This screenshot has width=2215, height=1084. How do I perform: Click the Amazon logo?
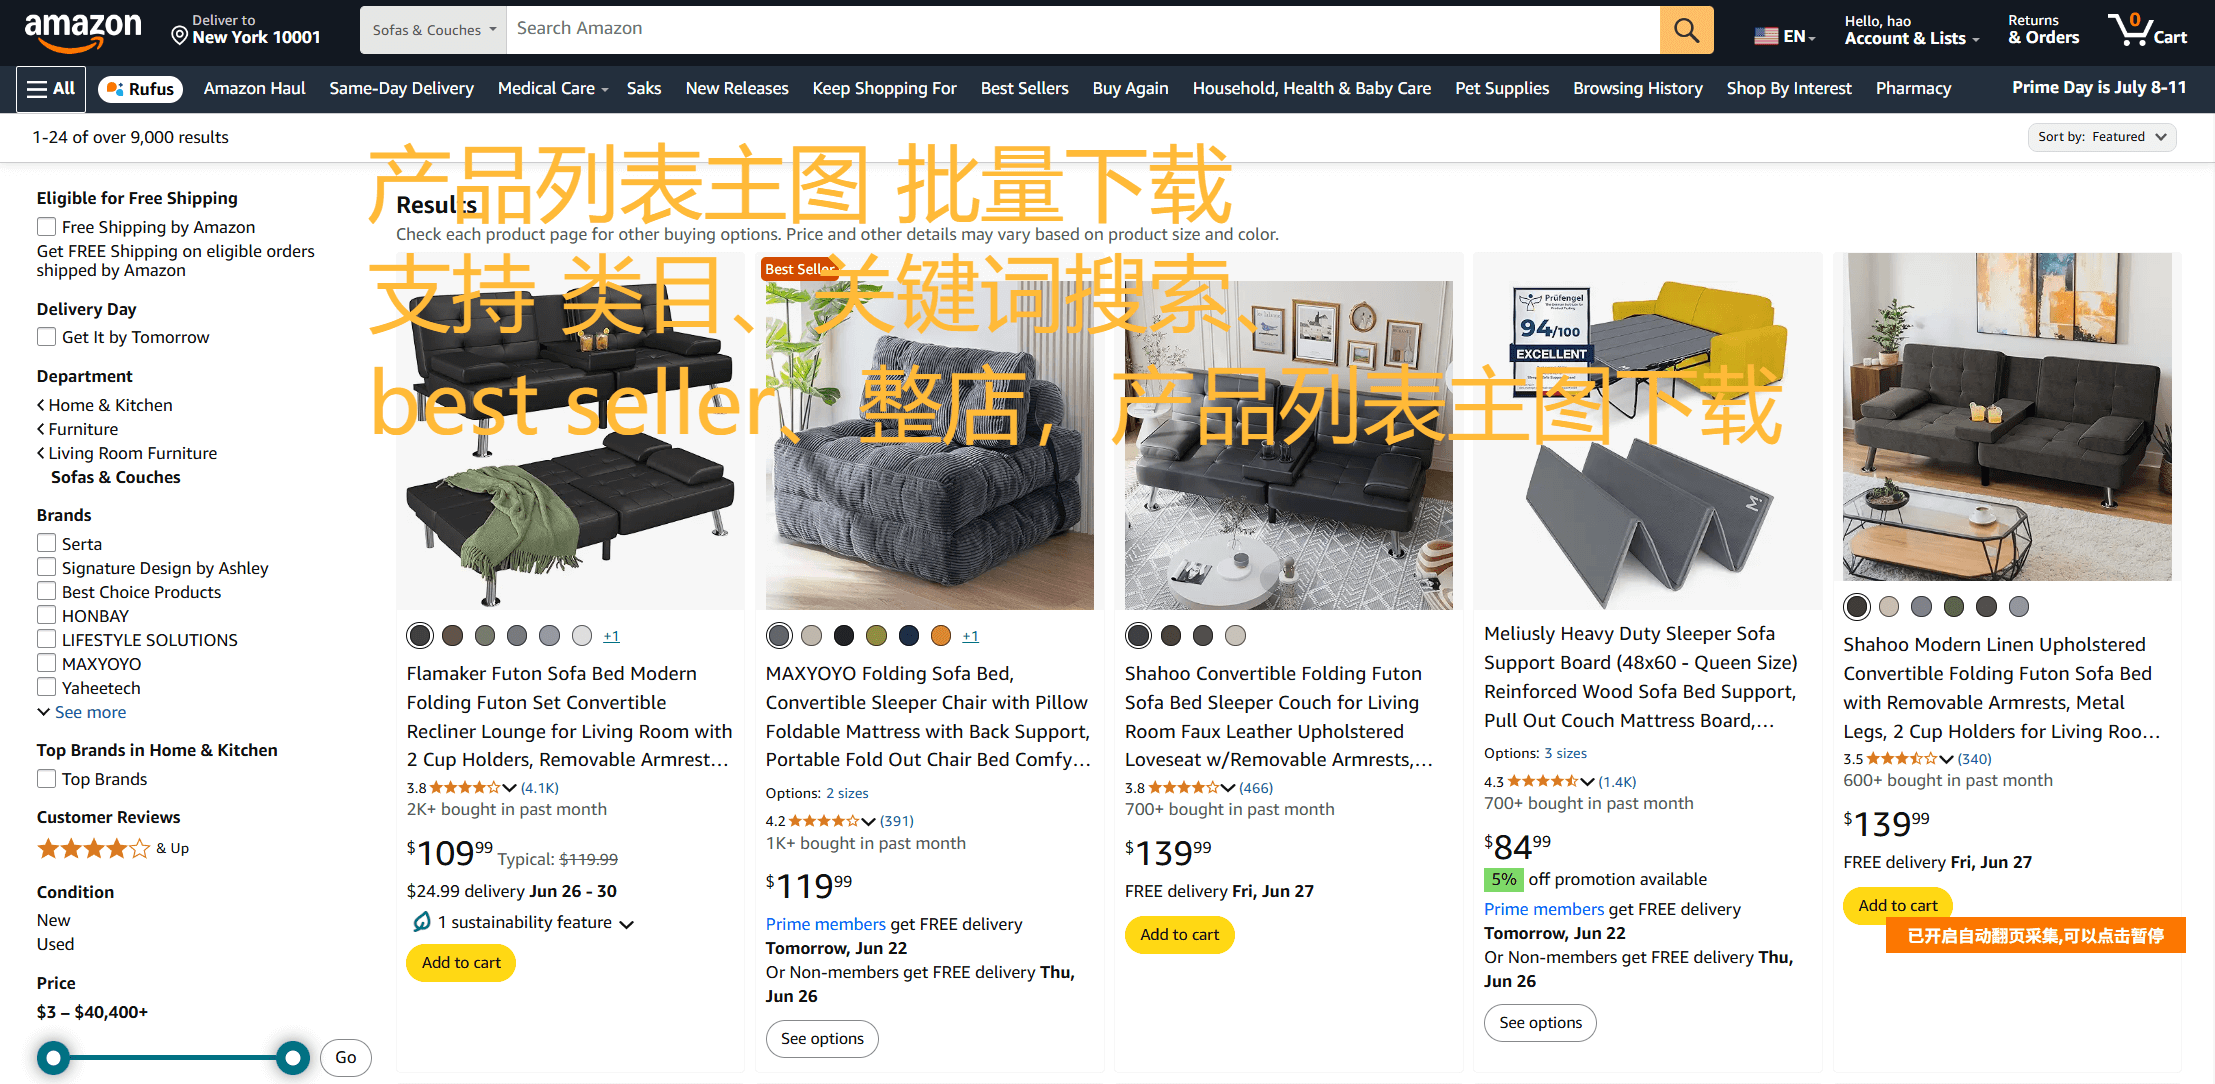[83, 31]
